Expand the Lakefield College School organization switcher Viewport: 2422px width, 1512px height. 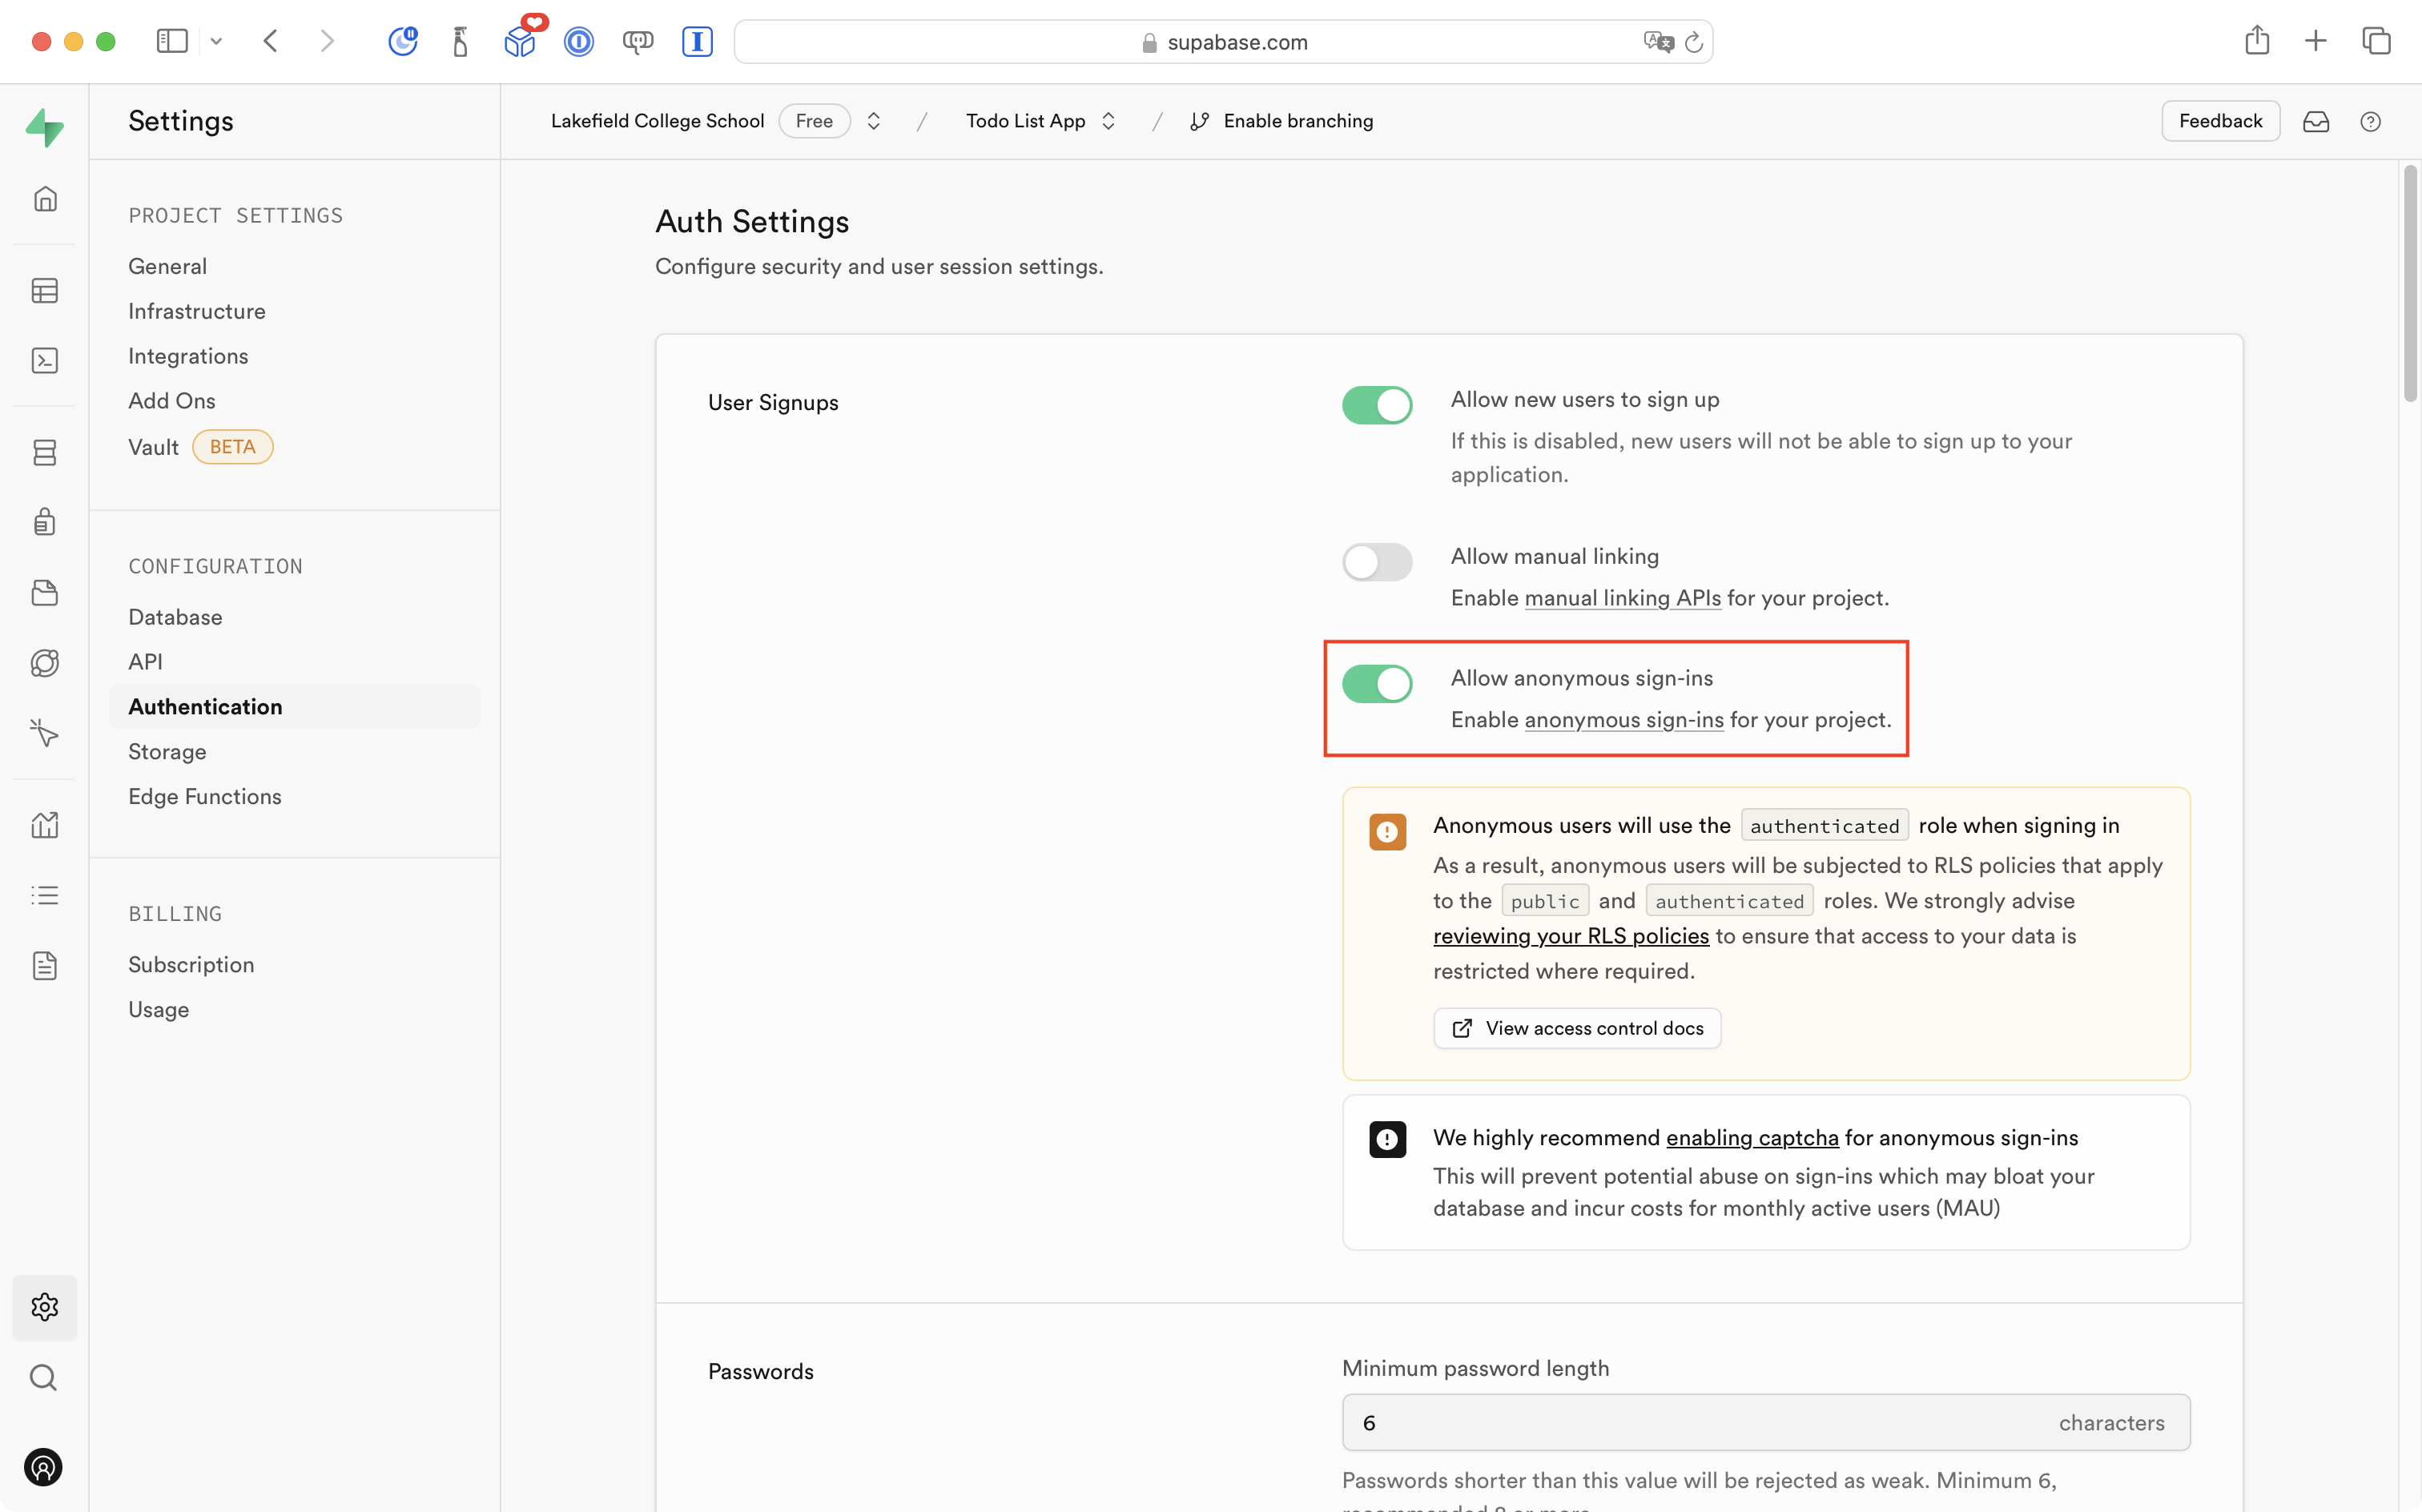tap(873, 121)
